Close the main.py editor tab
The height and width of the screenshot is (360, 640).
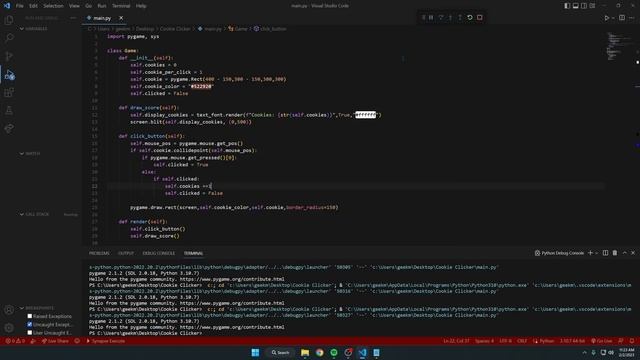pyautogui.click(x=121, y=18)
